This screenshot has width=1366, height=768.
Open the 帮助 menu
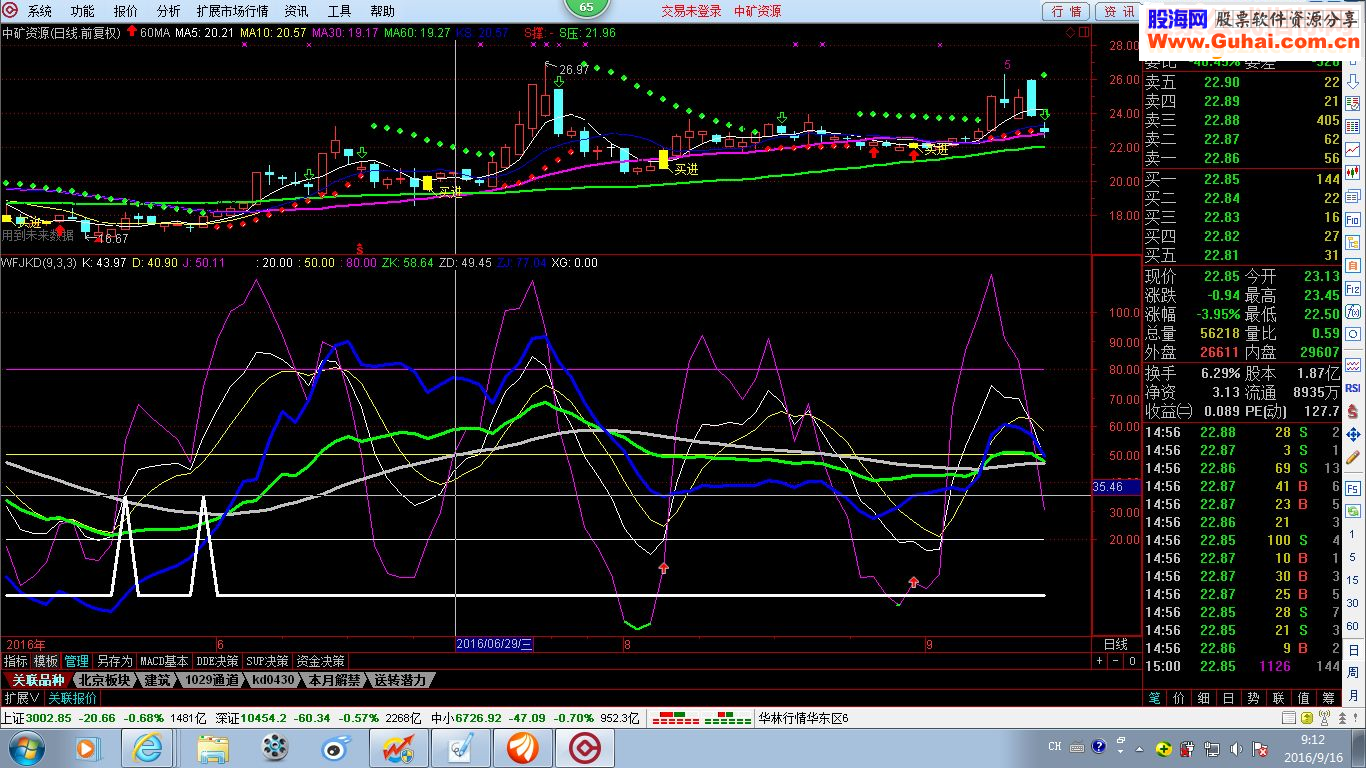point(383,11)
